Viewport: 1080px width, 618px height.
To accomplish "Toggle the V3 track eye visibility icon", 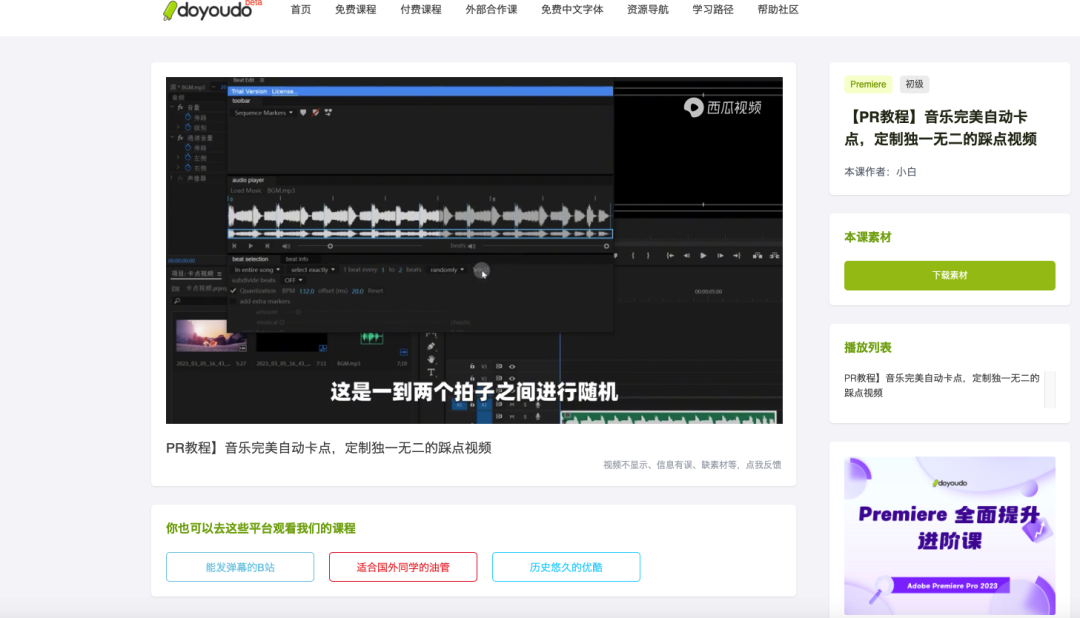I will coord(511,366).
